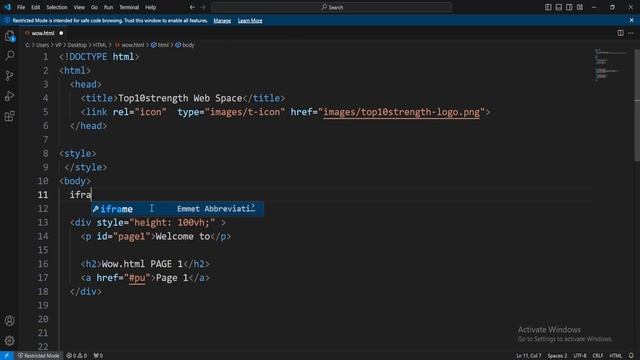Change line ending via CRLF
This screenshot has width=640, height=360.
pos(598,356)
